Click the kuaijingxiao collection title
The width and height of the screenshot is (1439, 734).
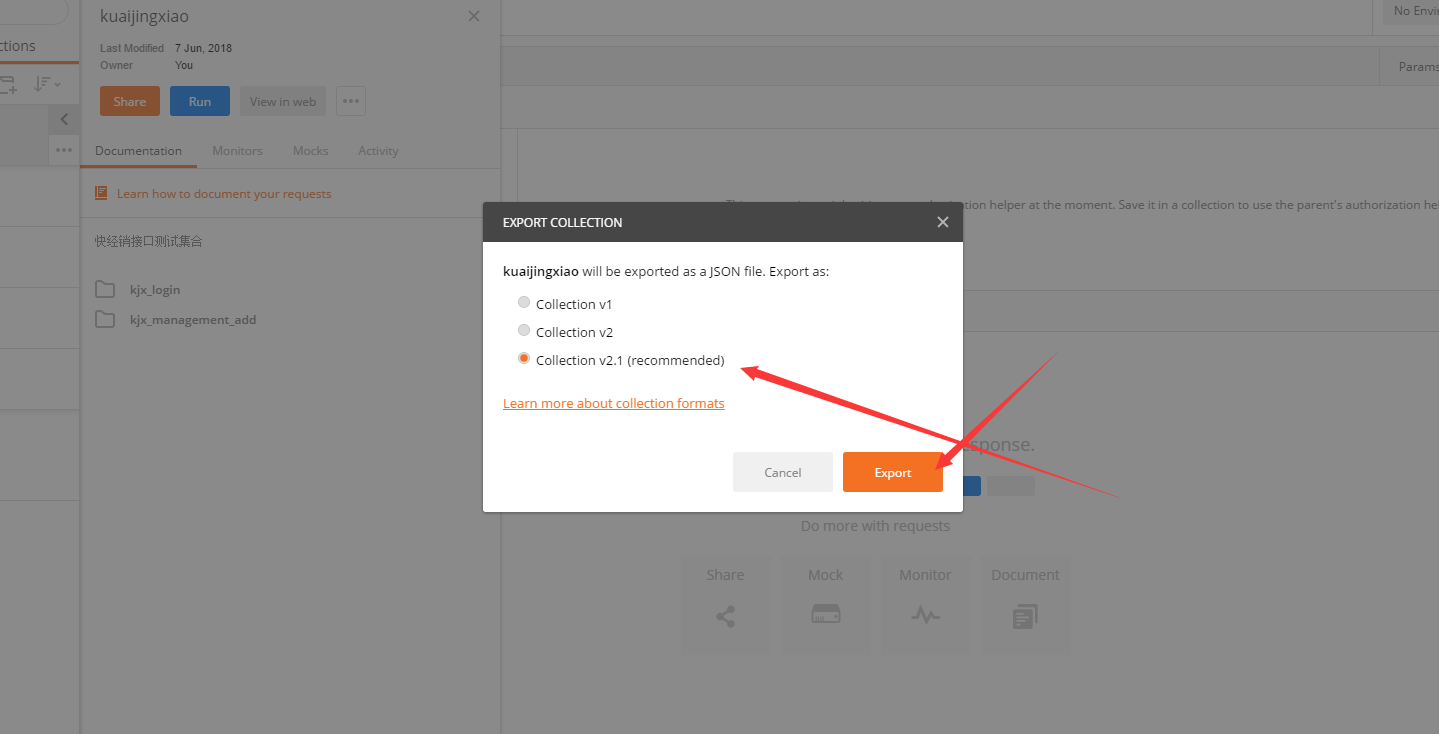click(x=144, y=16)
